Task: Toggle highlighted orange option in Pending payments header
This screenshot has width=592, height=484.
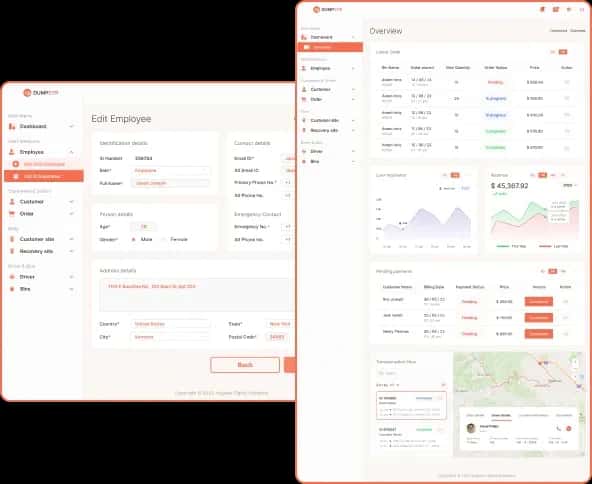Action: click(552, 271)
